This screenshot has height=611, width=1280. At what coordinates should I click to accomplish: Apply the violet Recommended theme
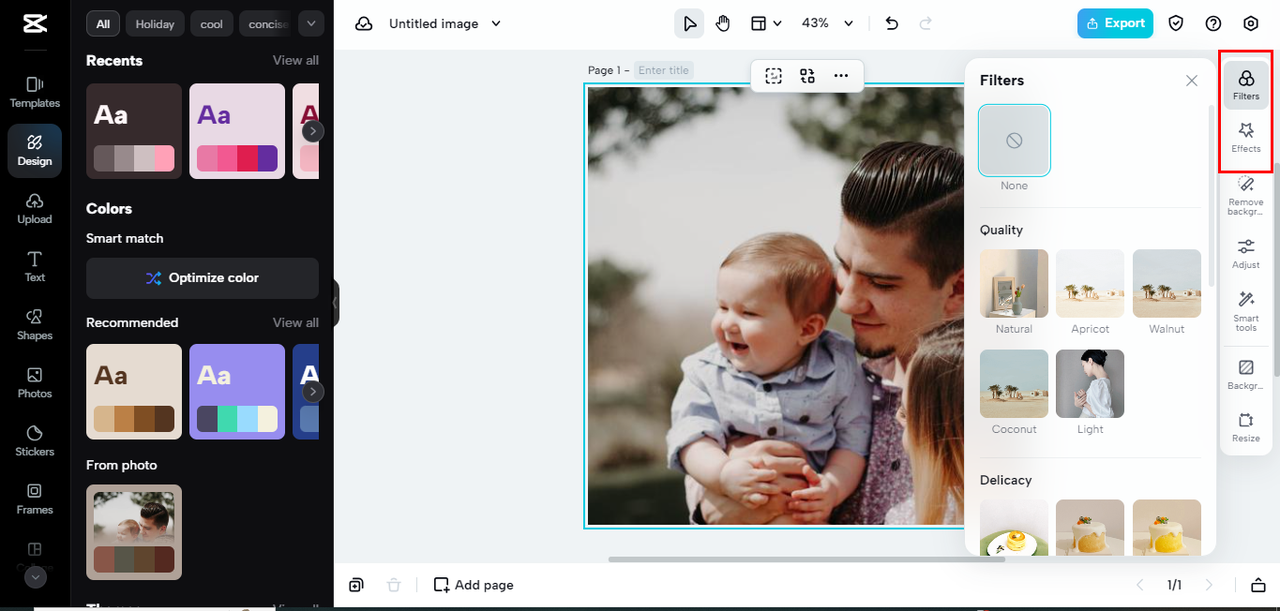pyautogui.click(x=237, y=392)
